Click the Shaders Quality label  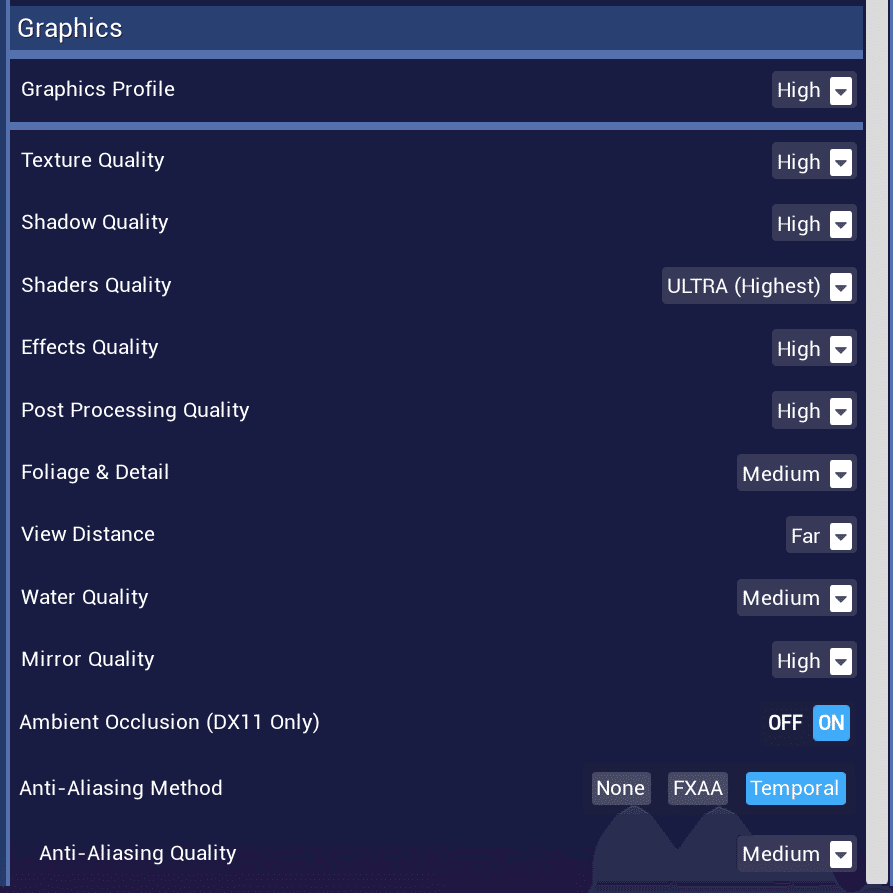click(96, 285)
